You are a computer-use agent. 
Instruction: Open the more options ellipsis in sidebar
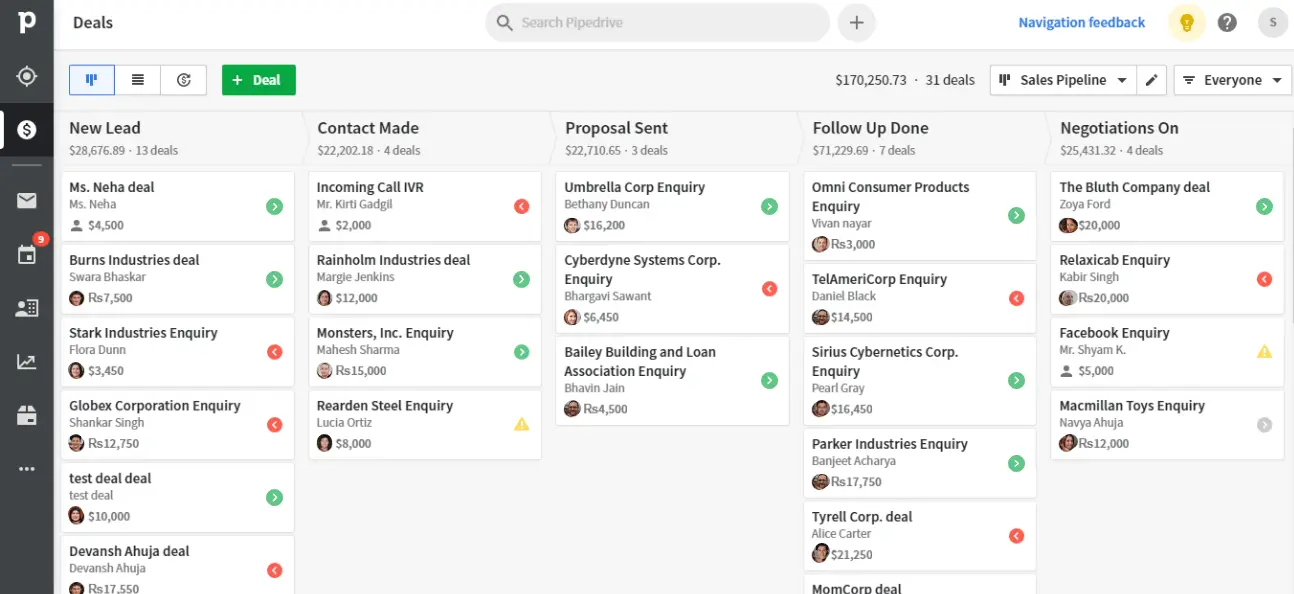[x=27, y=468]
